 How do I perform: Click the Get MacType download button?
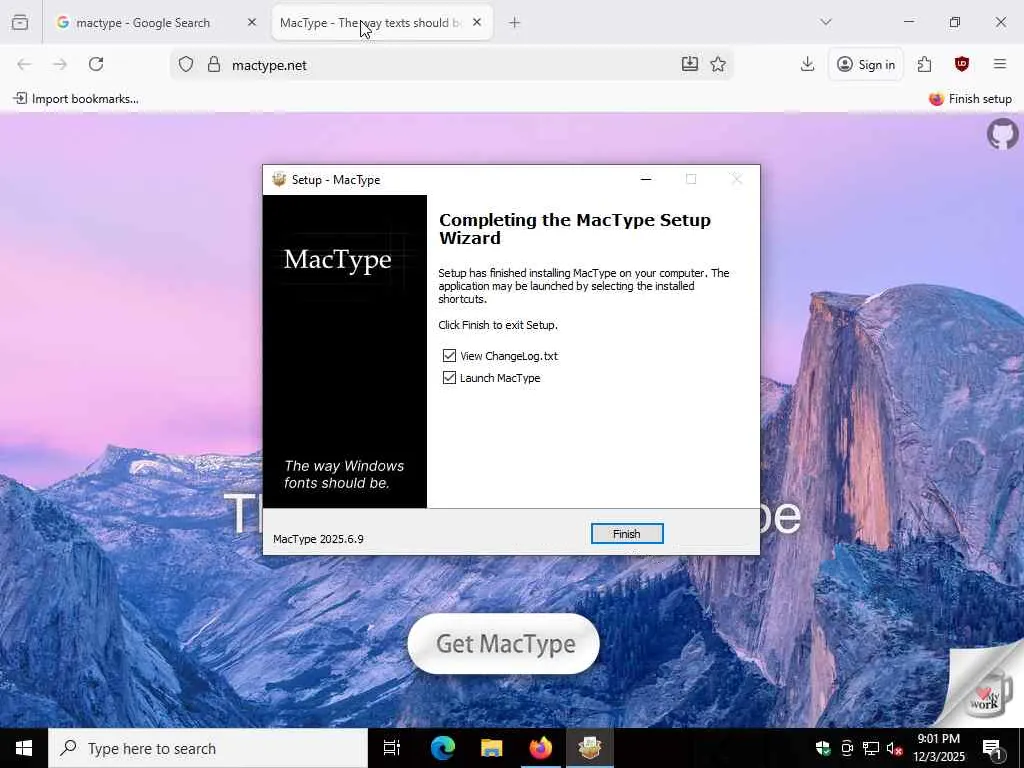click(504, 643)
